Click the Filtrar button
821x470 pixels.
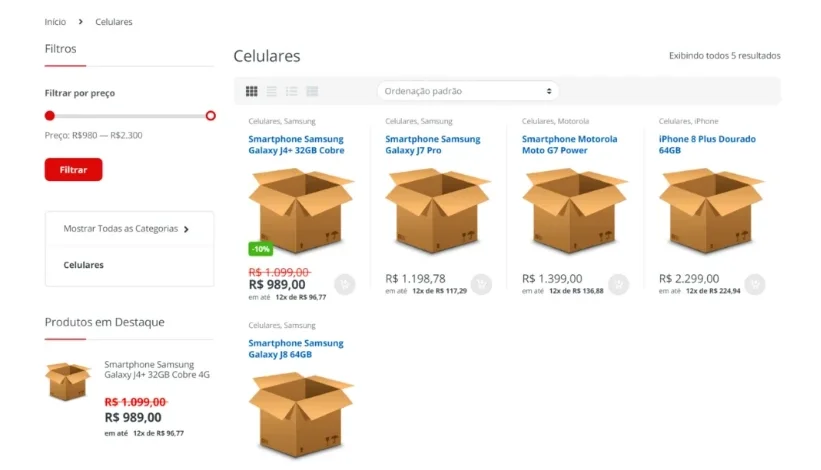[73, 170]
